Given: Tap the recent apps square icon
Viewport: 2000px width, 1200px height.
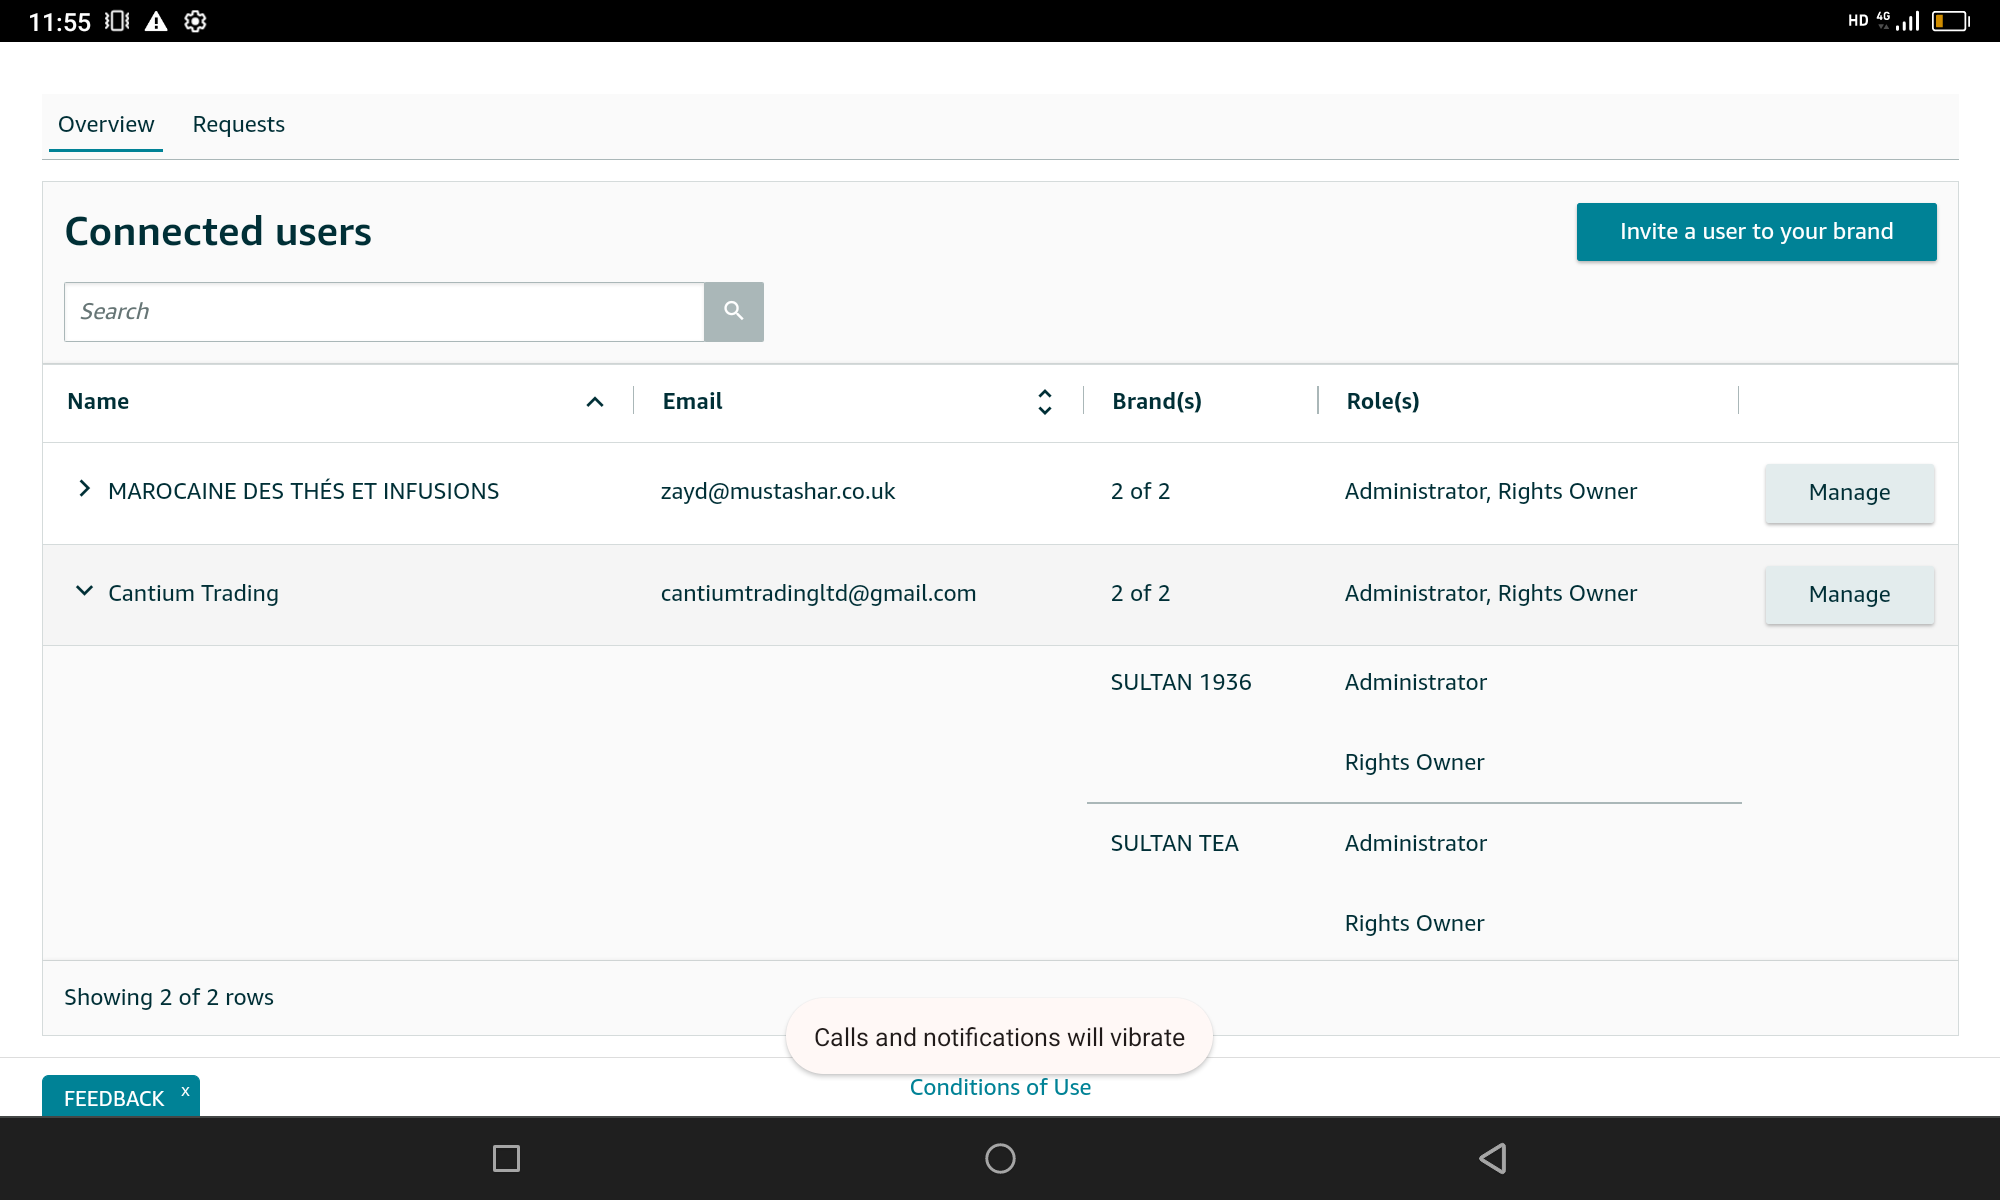Looking at the screenshot, I should click(x=506, y=1158).
